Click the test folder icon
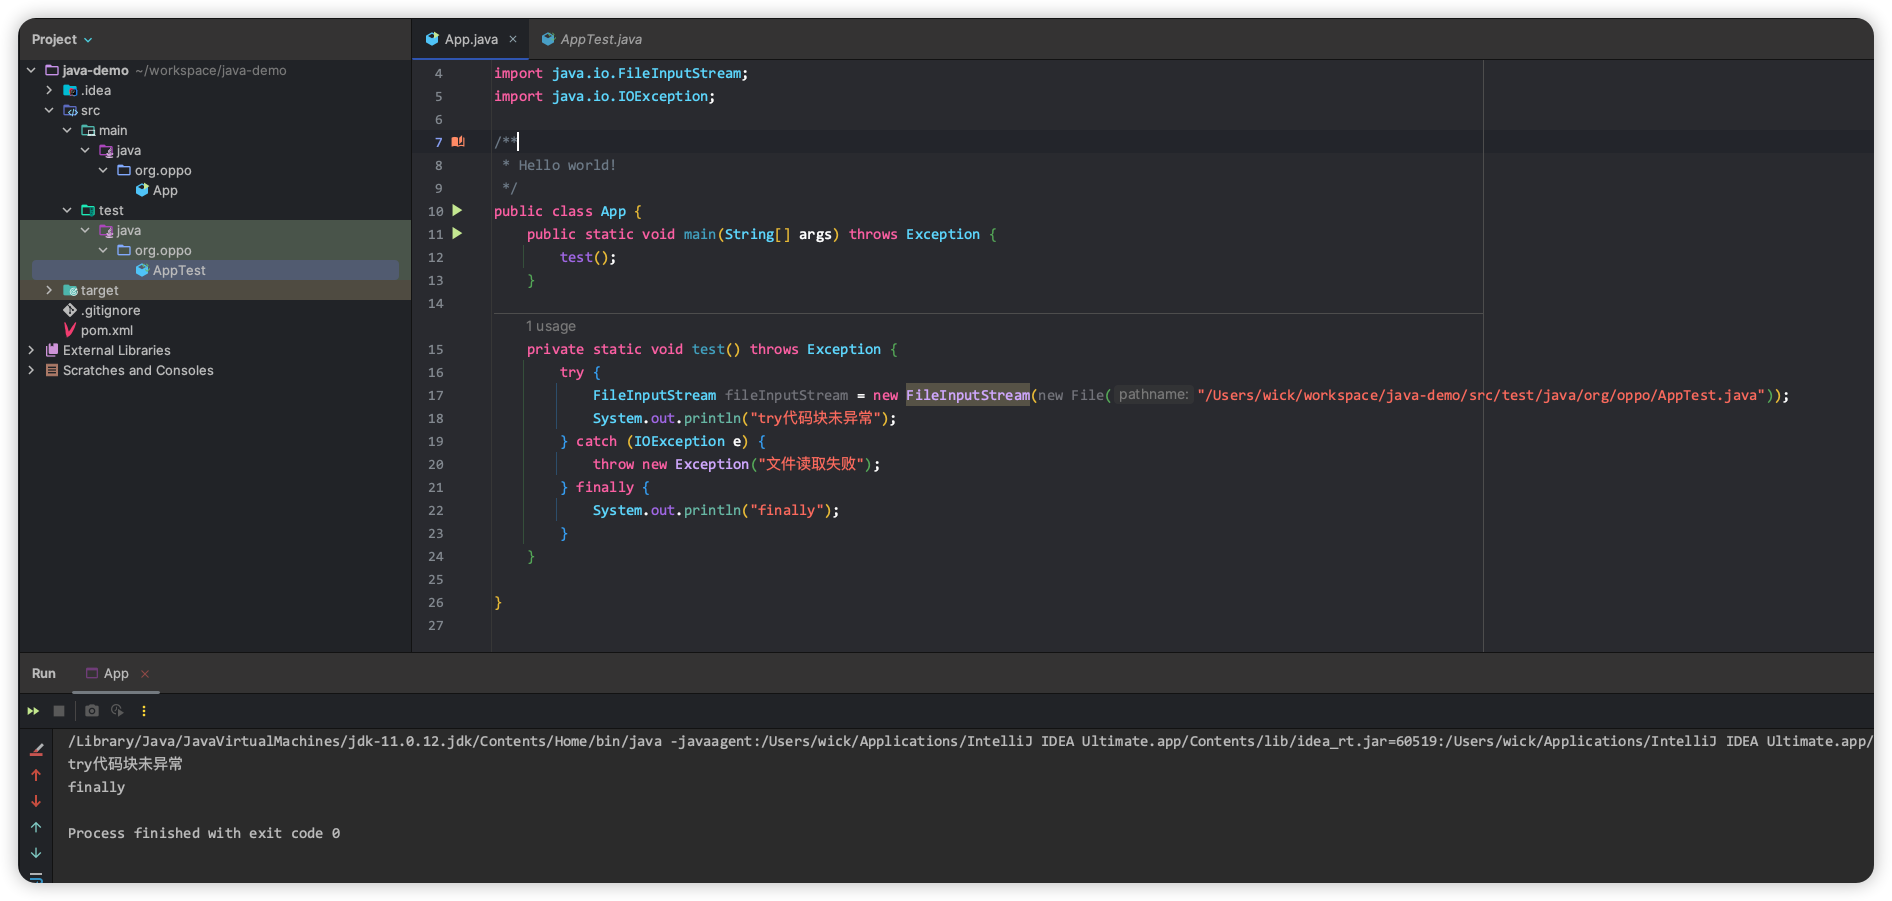1892x901 pixels. 88,210
